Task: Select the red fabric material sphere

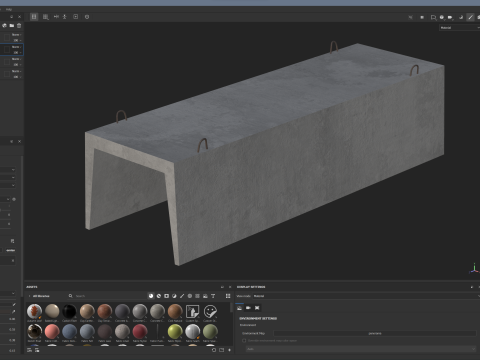Action: pyautogui.click(x=140, y=332)
